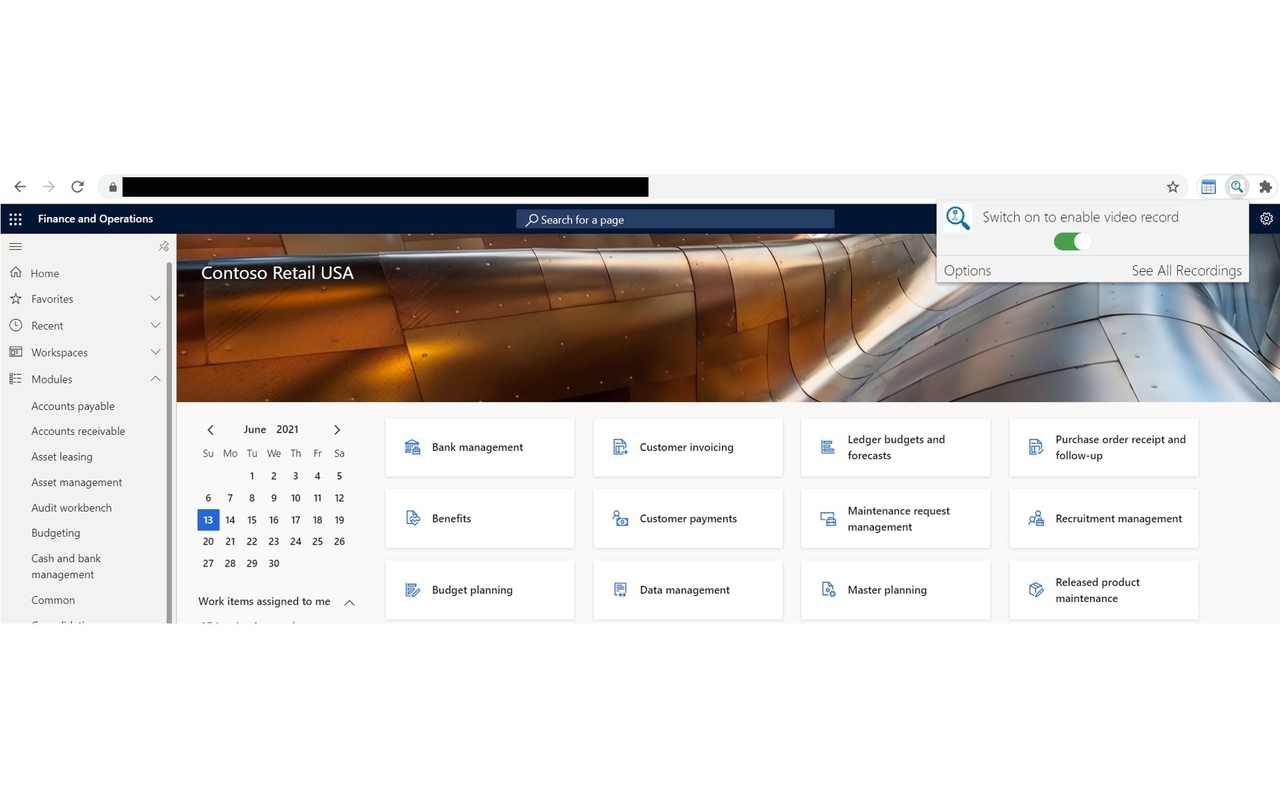Image resolution: width=1280 pixels, height=800 pixels.
Task: Collapse the Modules section
Action: [x=155, y=379]
